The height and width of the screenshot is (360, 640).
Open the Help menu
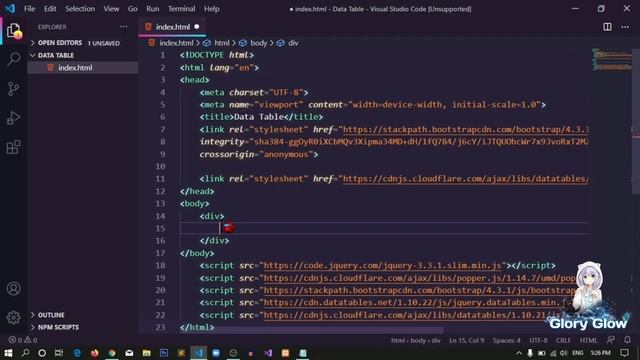point(211,9)
